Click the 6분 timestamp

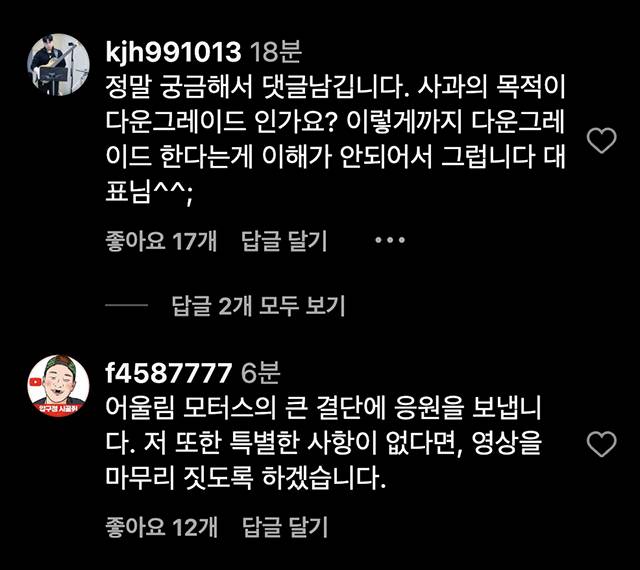click(260, 373)
